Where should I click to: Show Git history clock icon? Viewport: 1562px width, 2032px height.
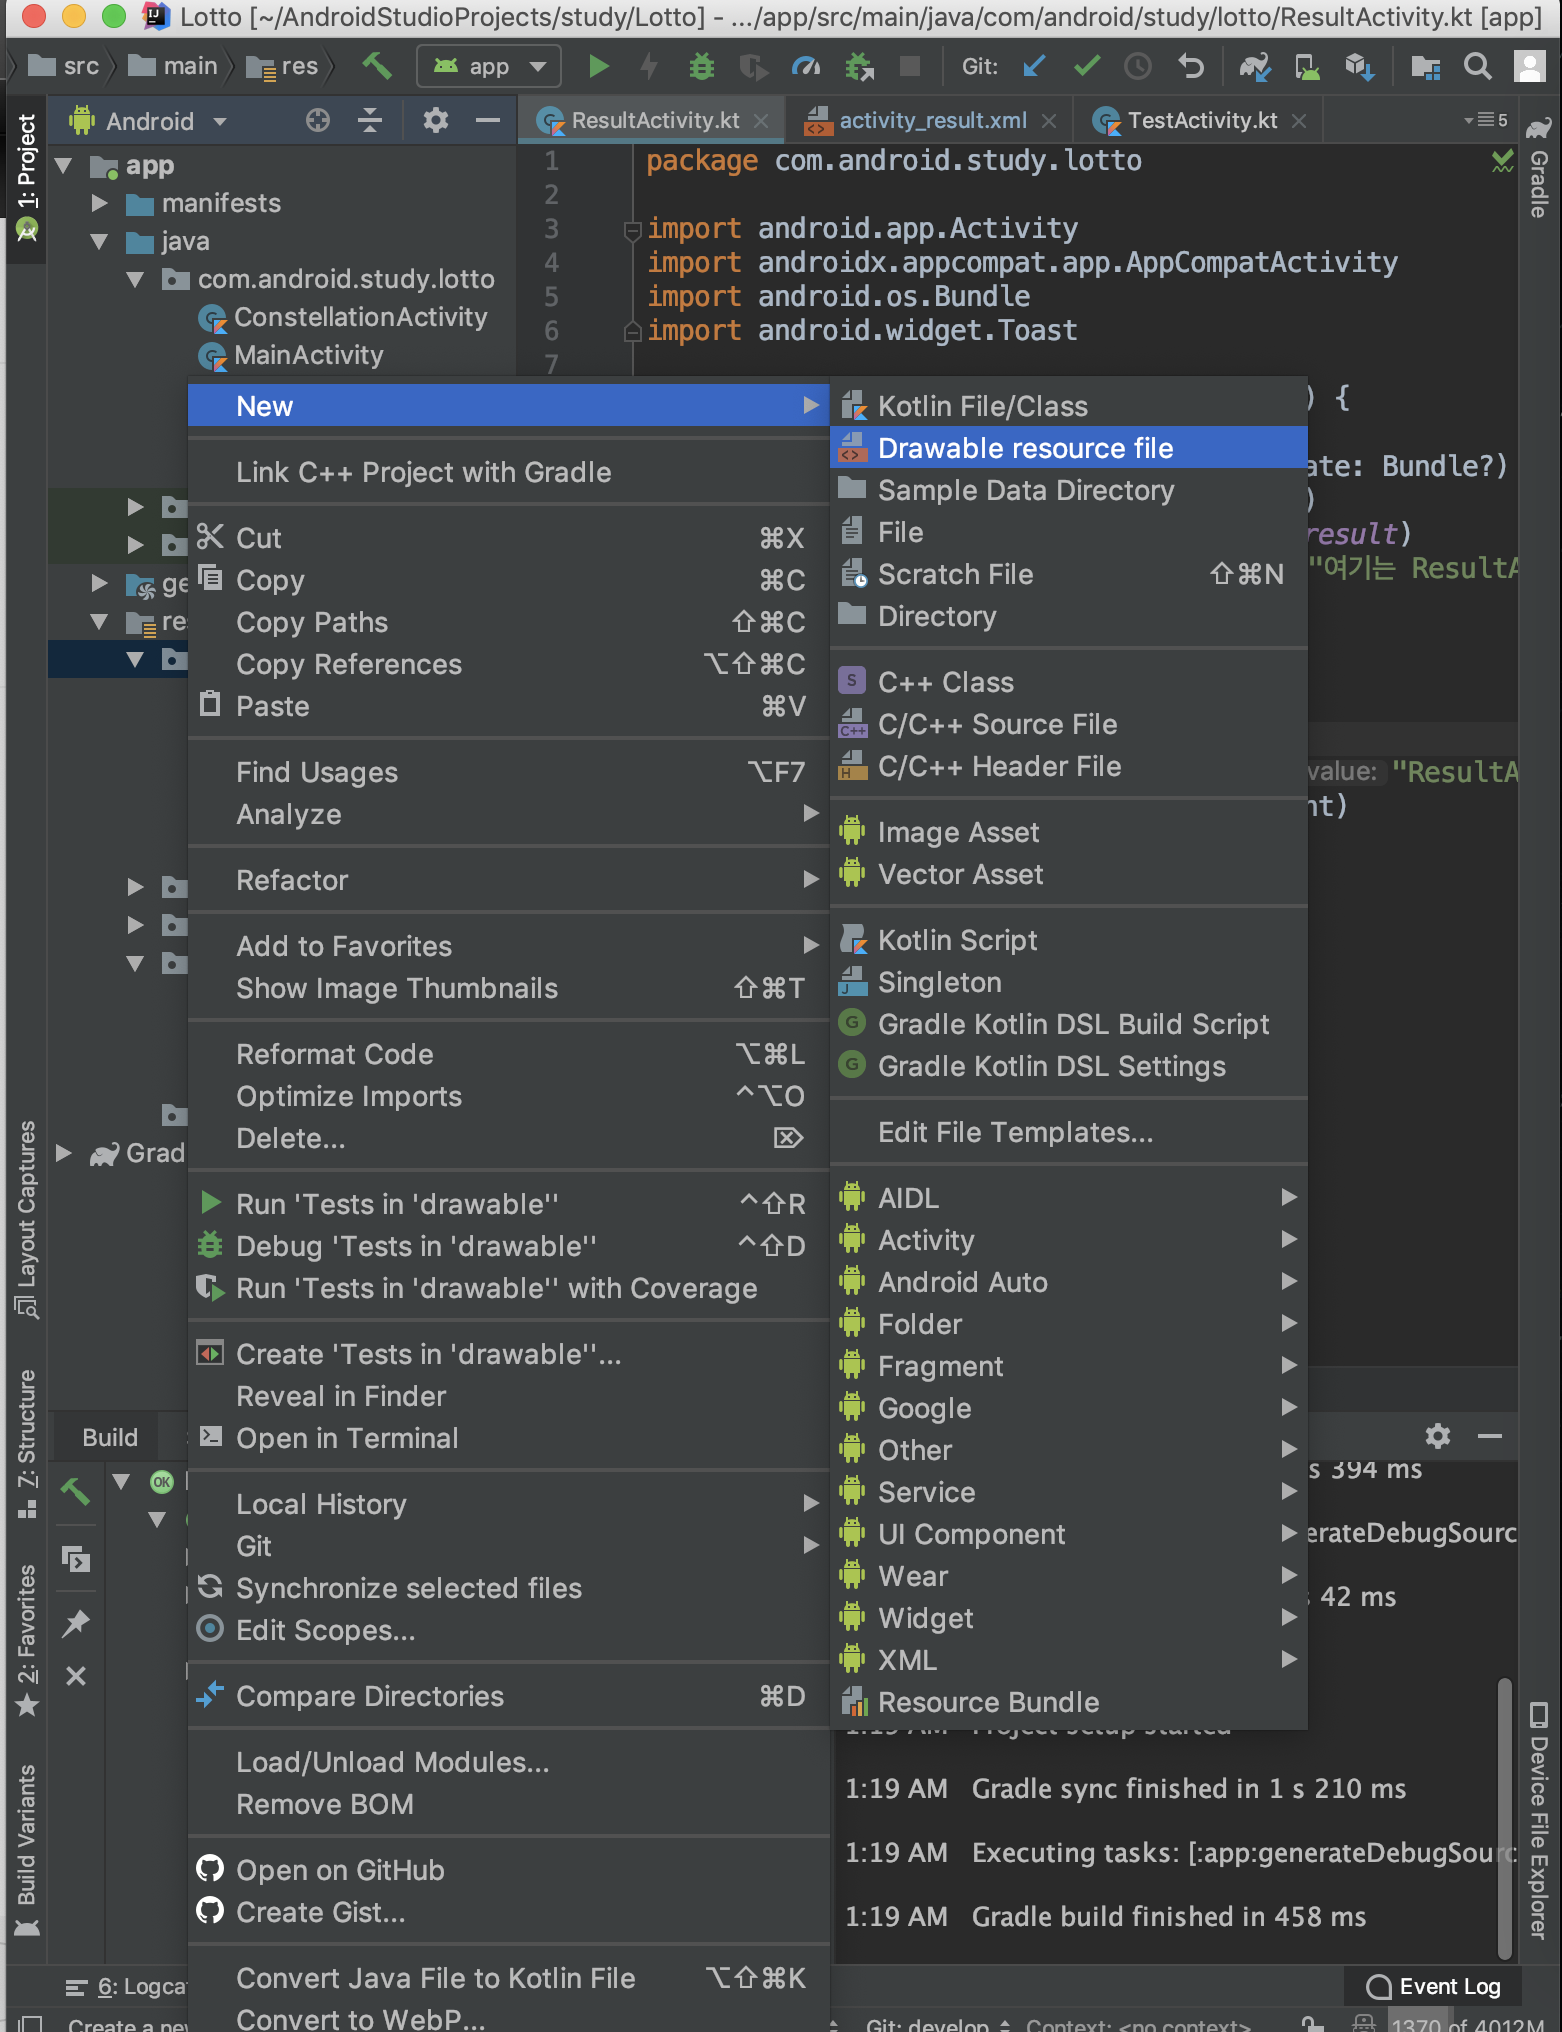click(x=1138, y=67)
